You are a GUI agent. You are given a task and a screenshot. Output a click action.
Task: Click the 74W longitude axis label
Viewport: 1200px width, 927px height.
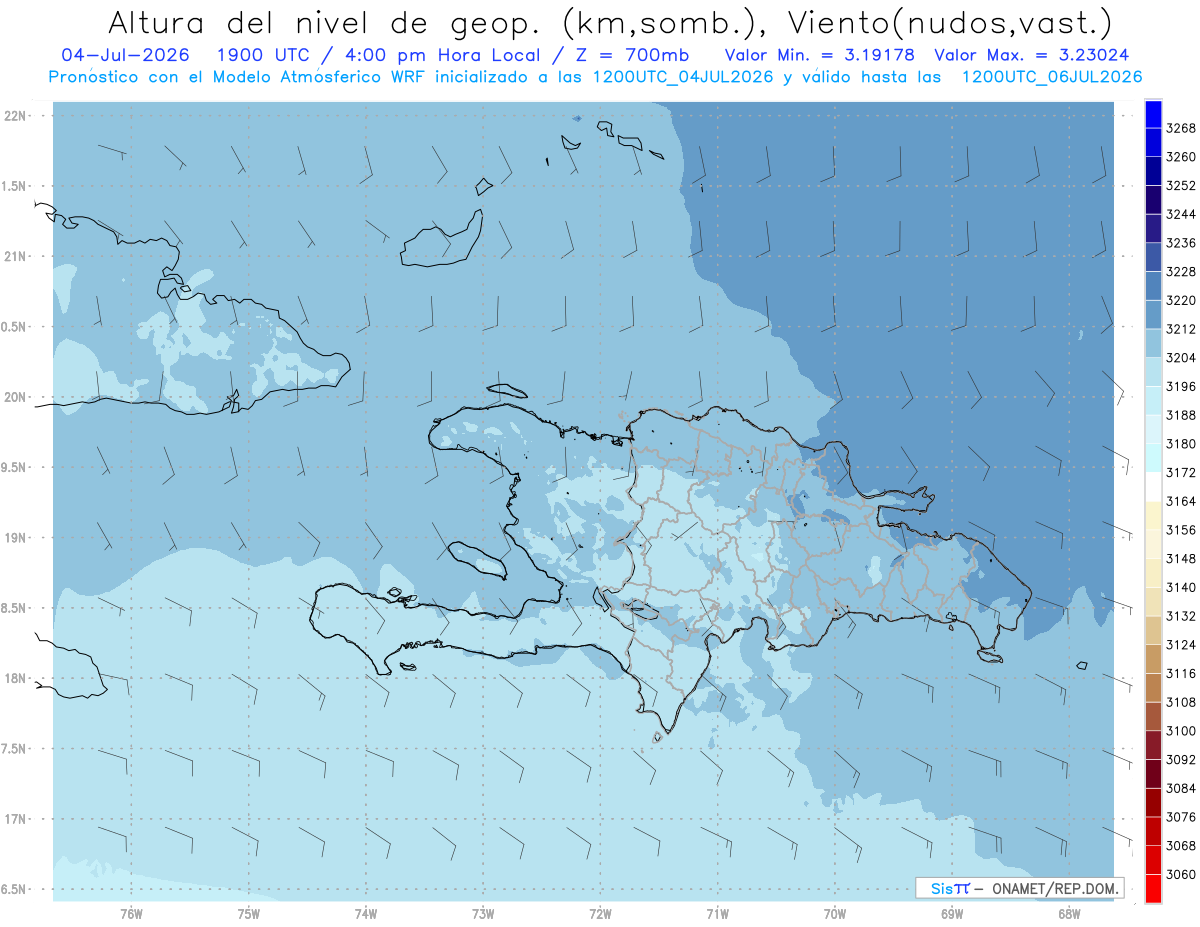[x=365, y=914]
